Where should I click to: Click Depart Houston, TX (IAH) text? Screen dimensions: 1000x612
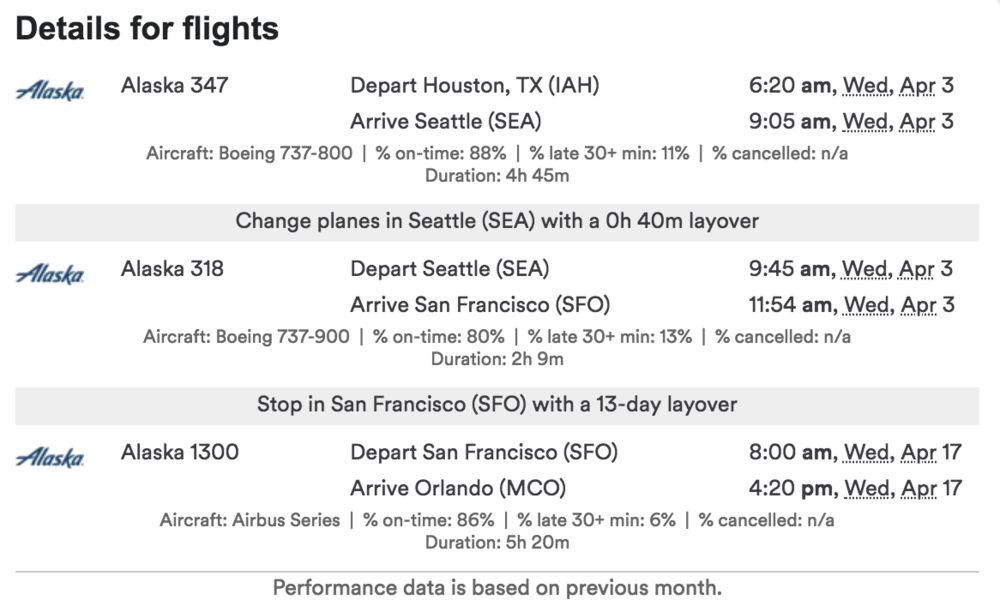click(x=474, y=85)
